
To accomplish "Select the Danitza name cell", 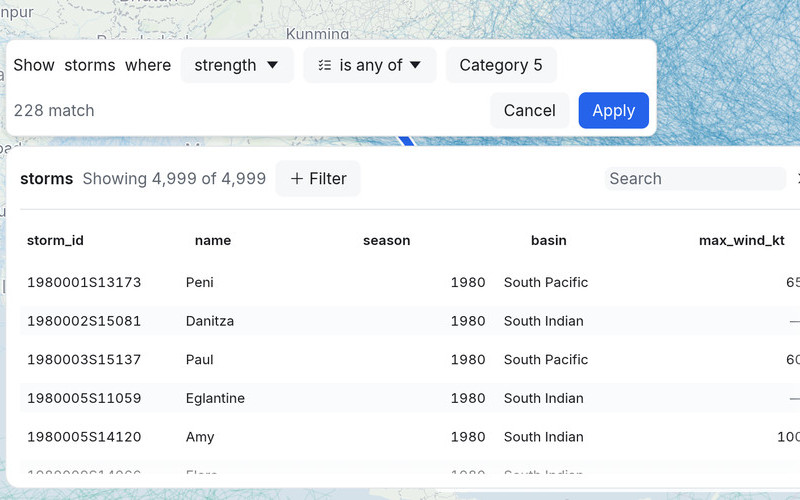I will click(x=210, y=321).
